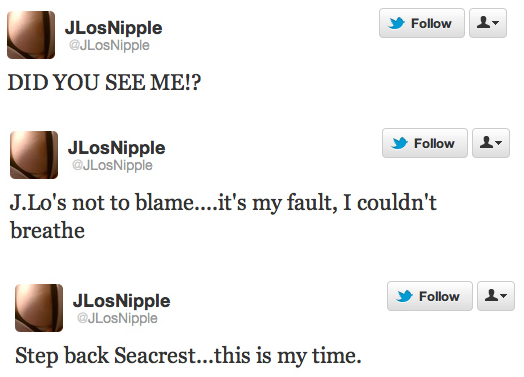Click the profile avatar on first tweet
Image resolution: width=524 pixels, height=377 pixels.
pyautogui.click(x=31, y=35)
